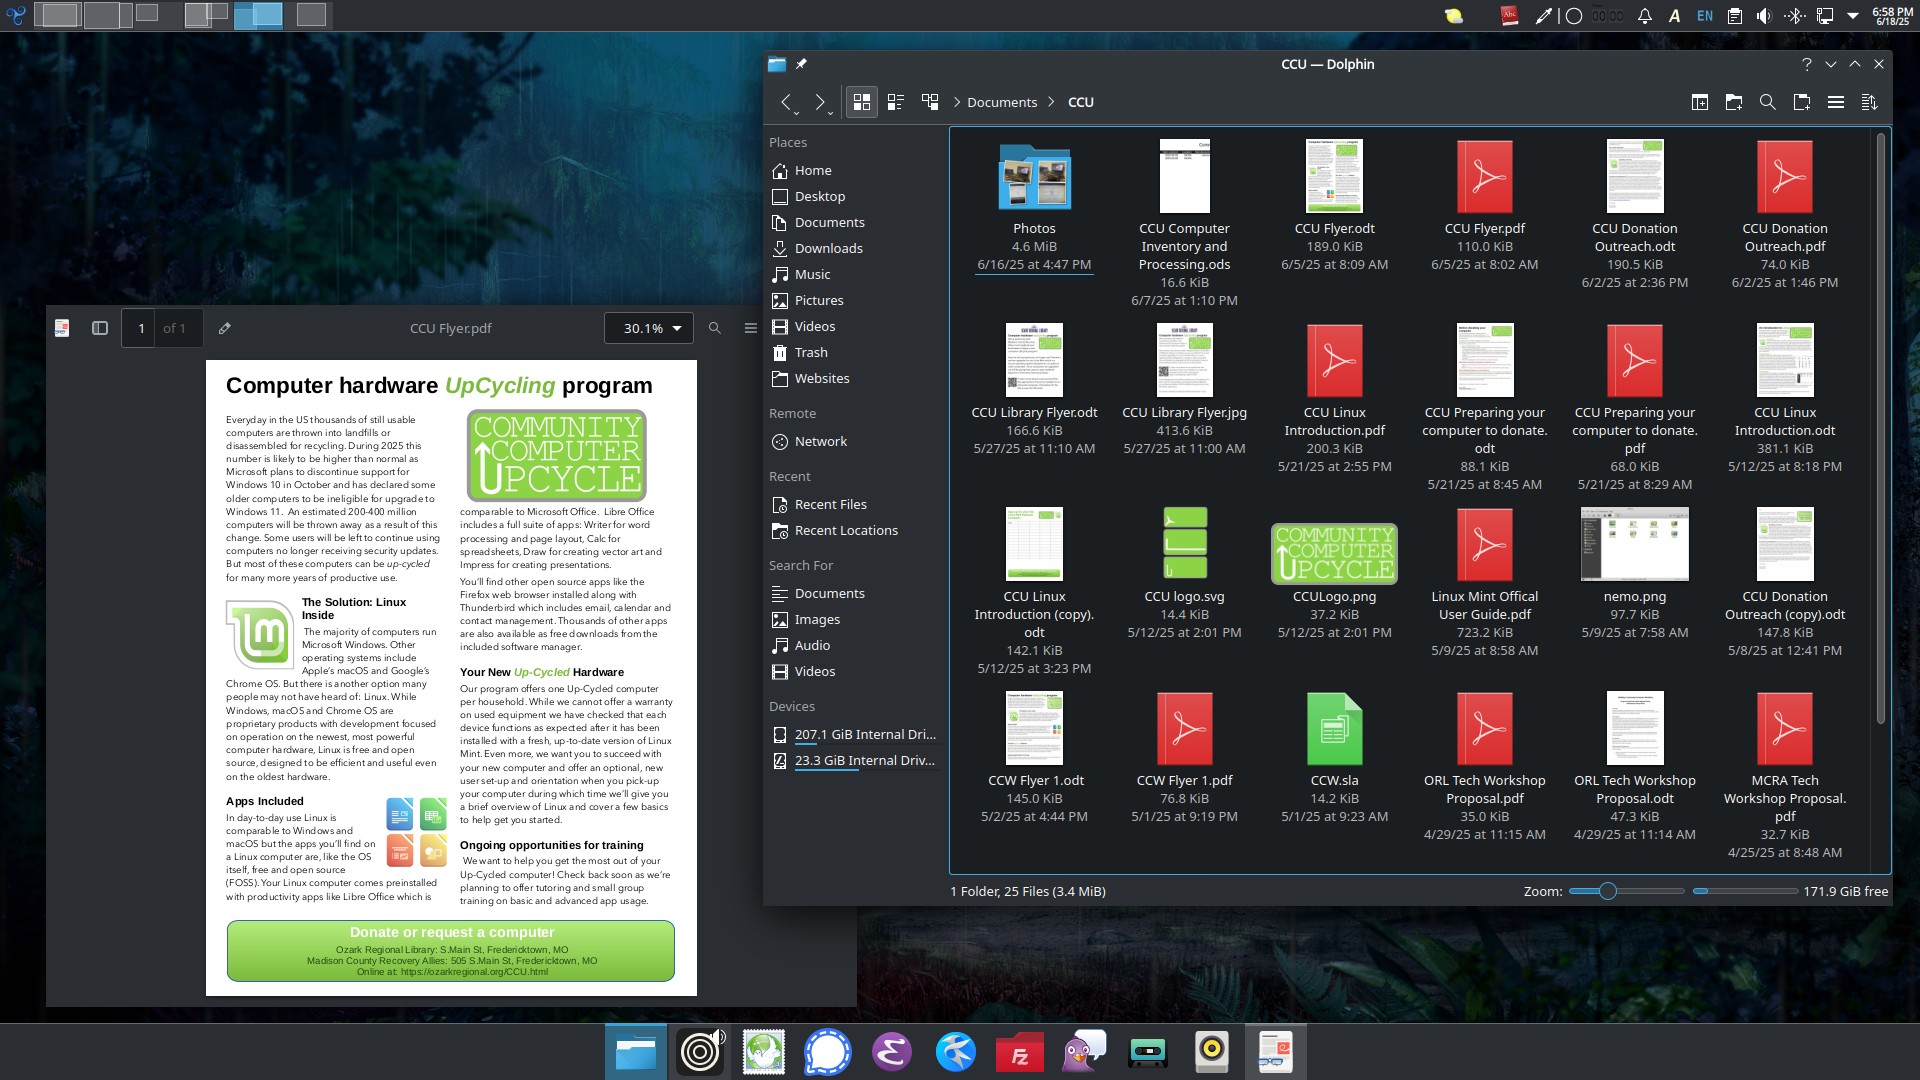
Task: Open the search tool in Dolphin toolbar
Action: coord(1767,102)
